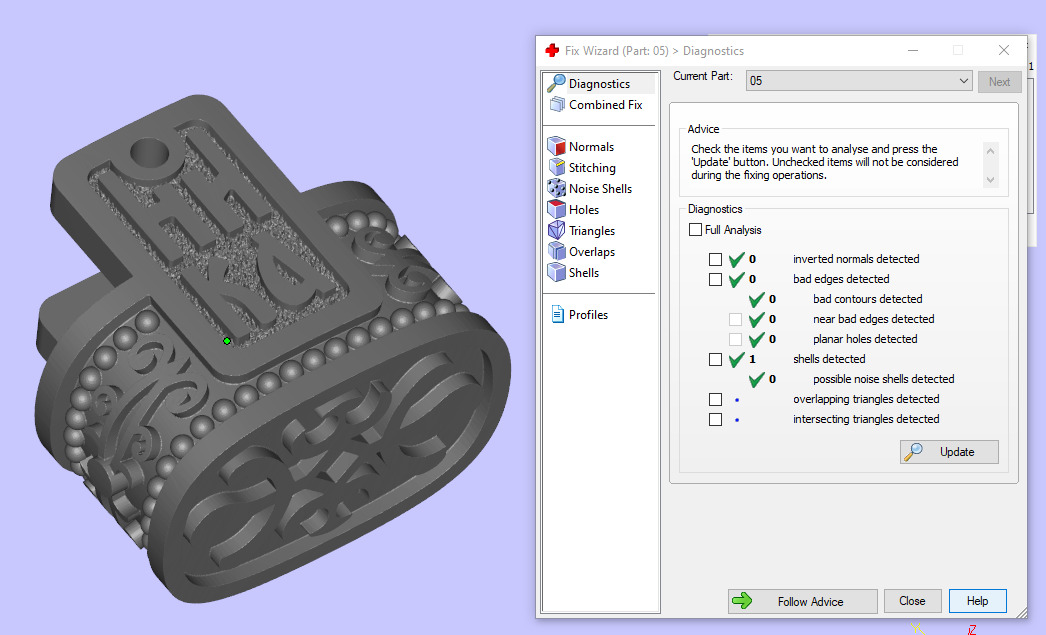This screenshot has height=635, width=1046.
Task: Click the Profiles label in sidebar
Action: (x=588, y=315)
